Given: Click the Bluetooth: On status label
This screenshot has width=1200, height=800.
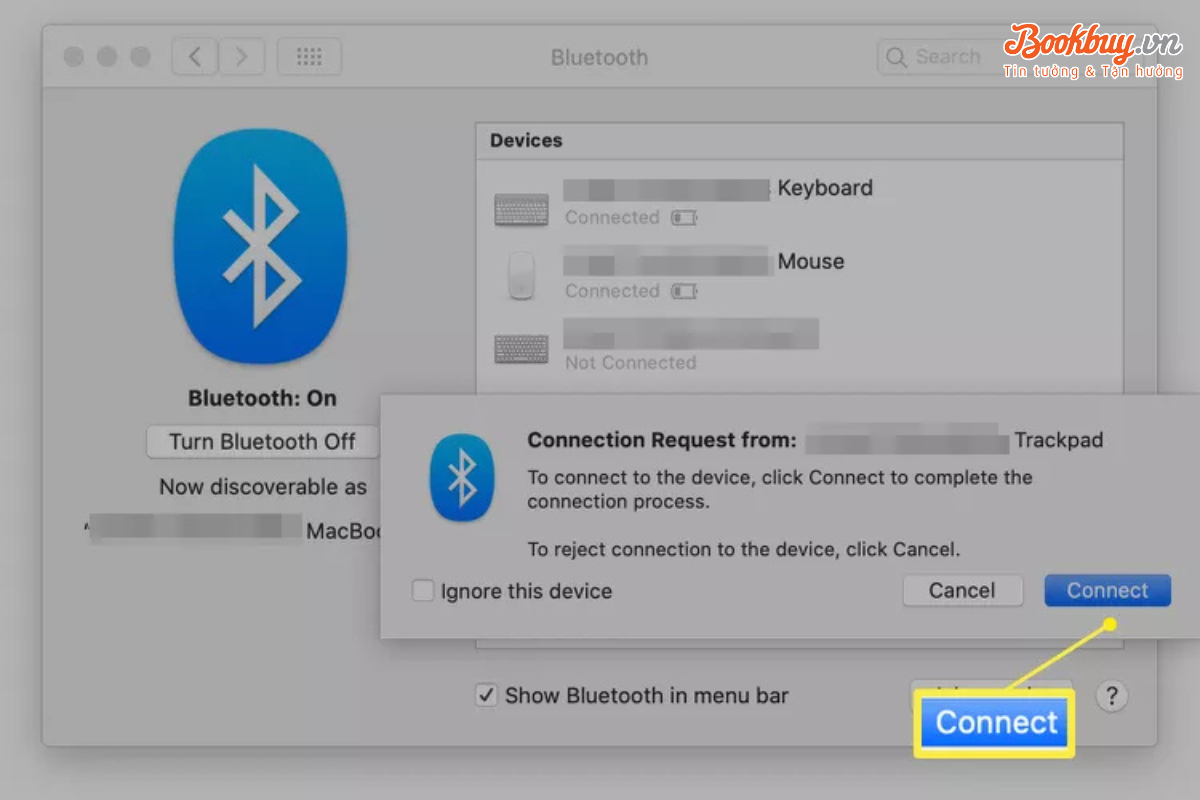Looking at the screenshot, I should click(262, 398).
